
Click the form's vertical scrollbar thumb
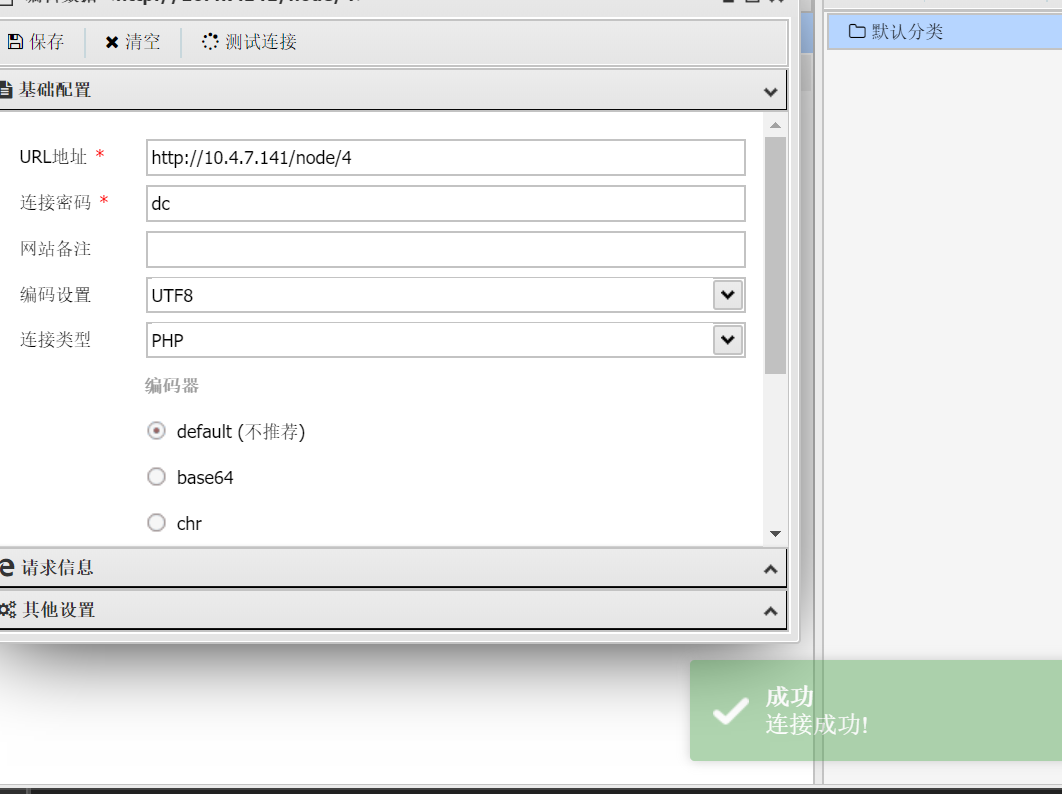point(776,255)
